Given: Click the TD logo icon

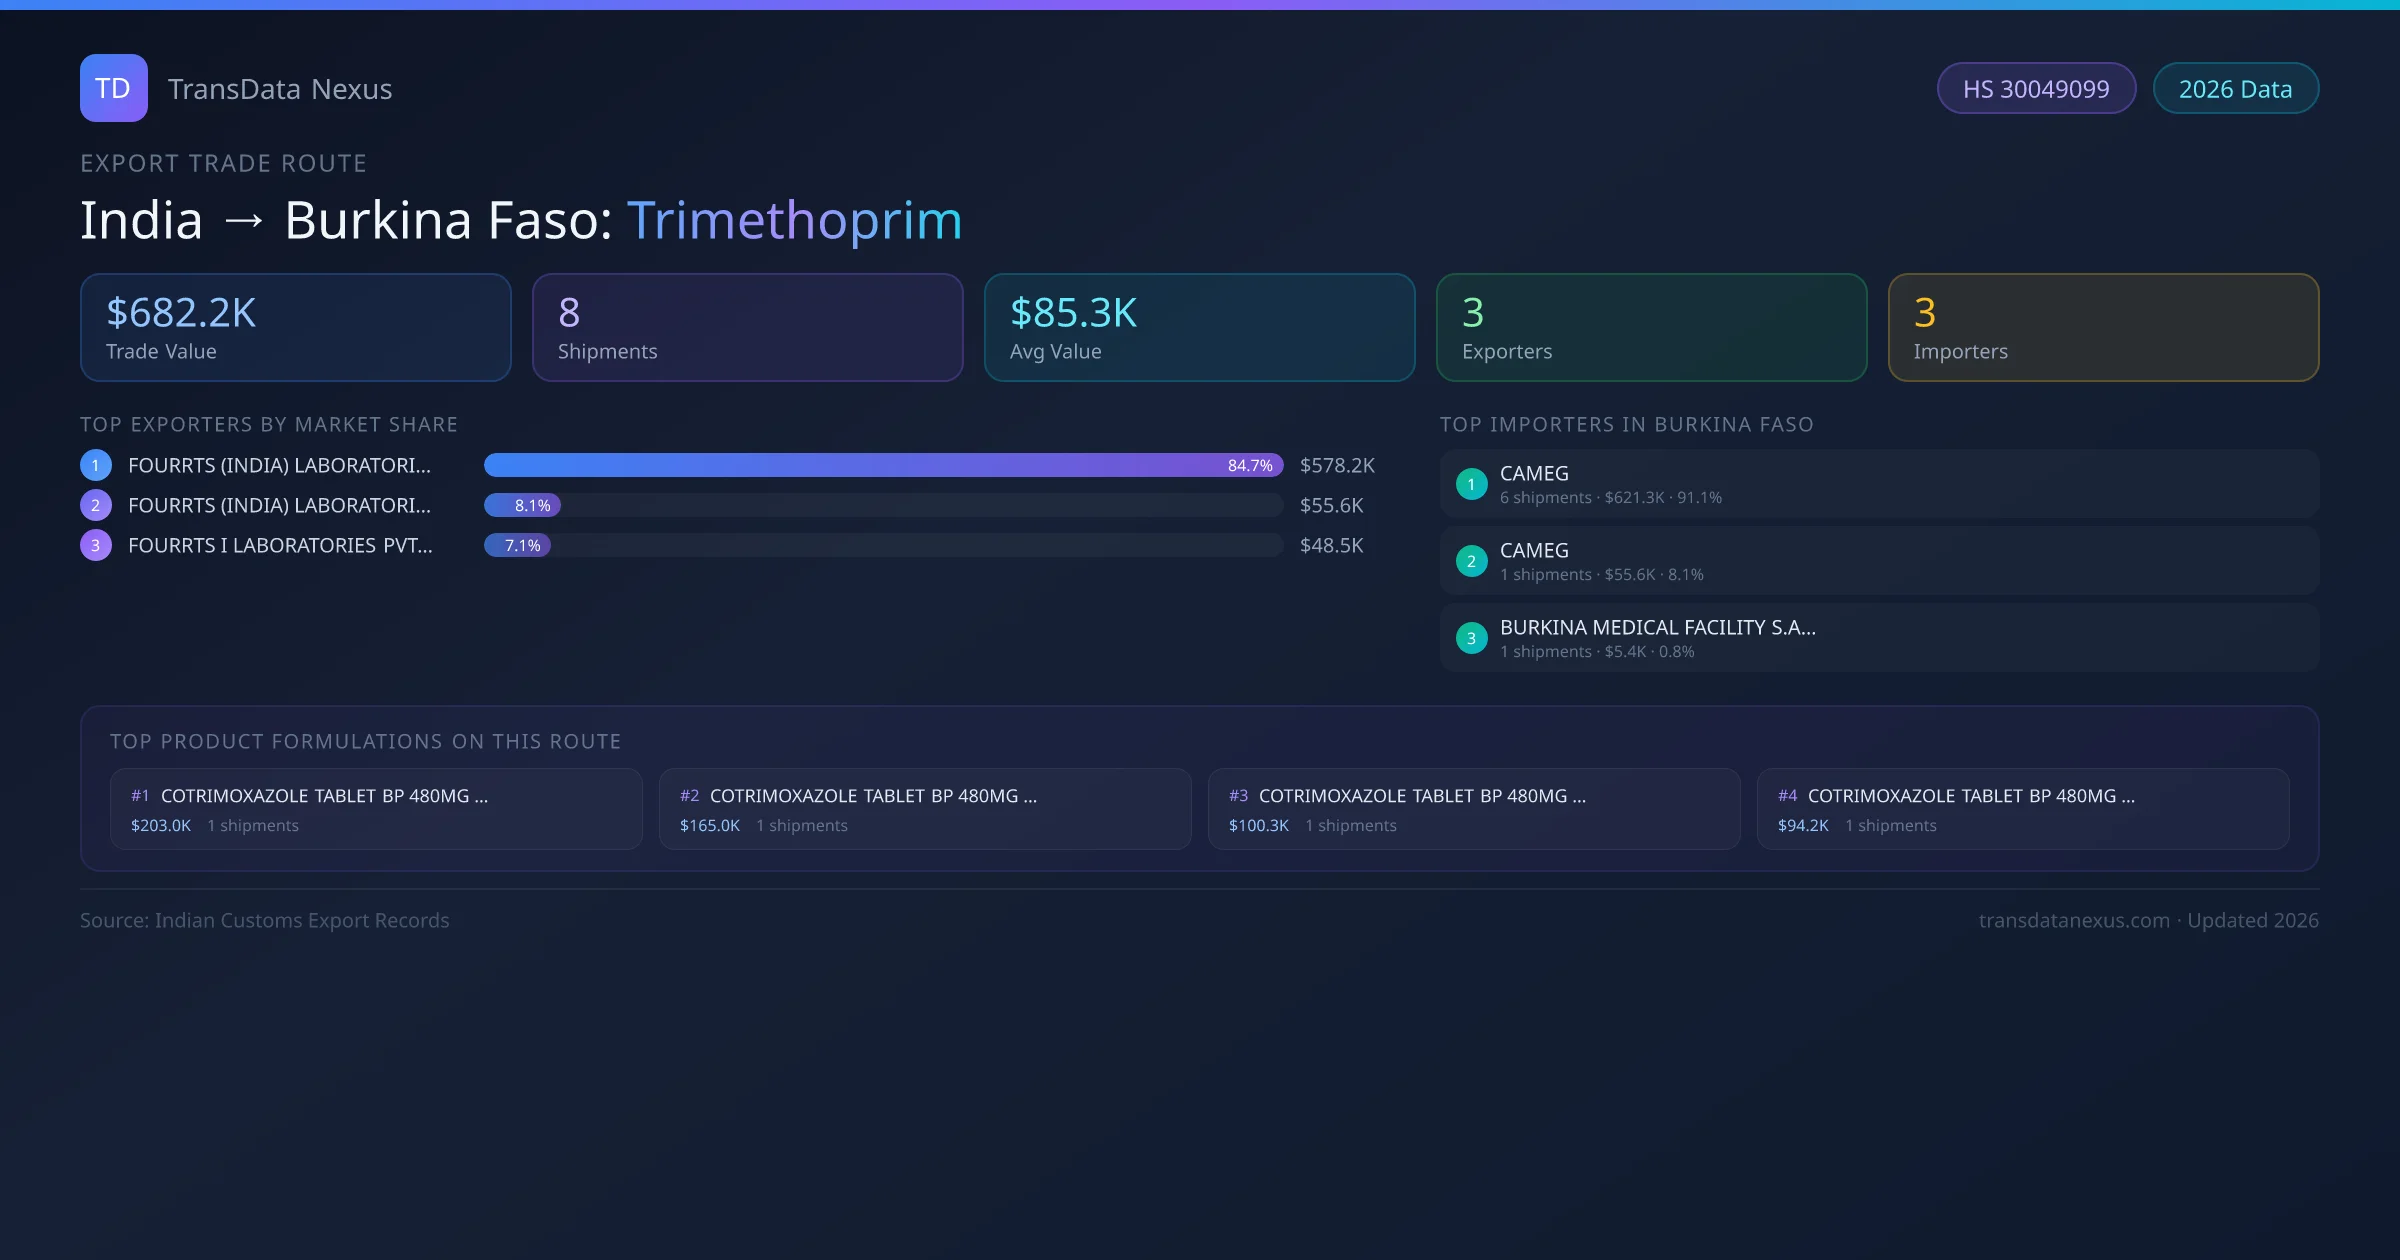Looking at the screenshot, I should [x=113, y=88].
